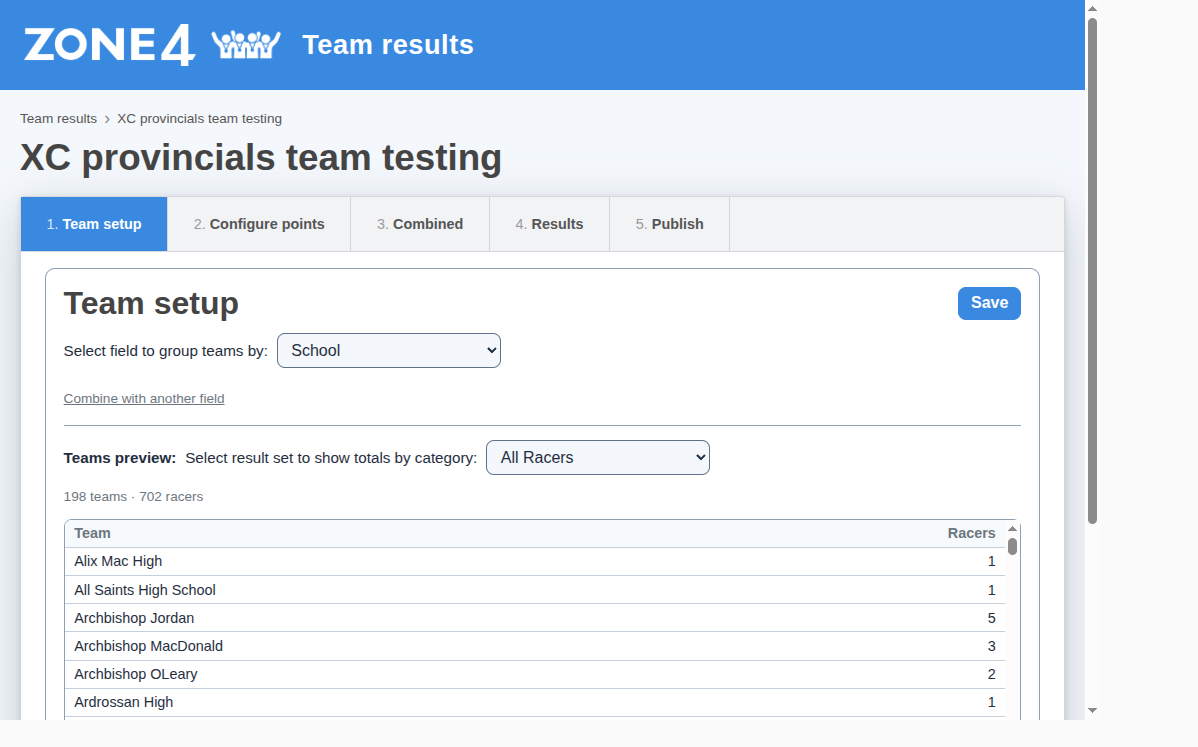Click Combine with another field link
The height and width of the screenshot is (747, 1198).
click(144, 399)
